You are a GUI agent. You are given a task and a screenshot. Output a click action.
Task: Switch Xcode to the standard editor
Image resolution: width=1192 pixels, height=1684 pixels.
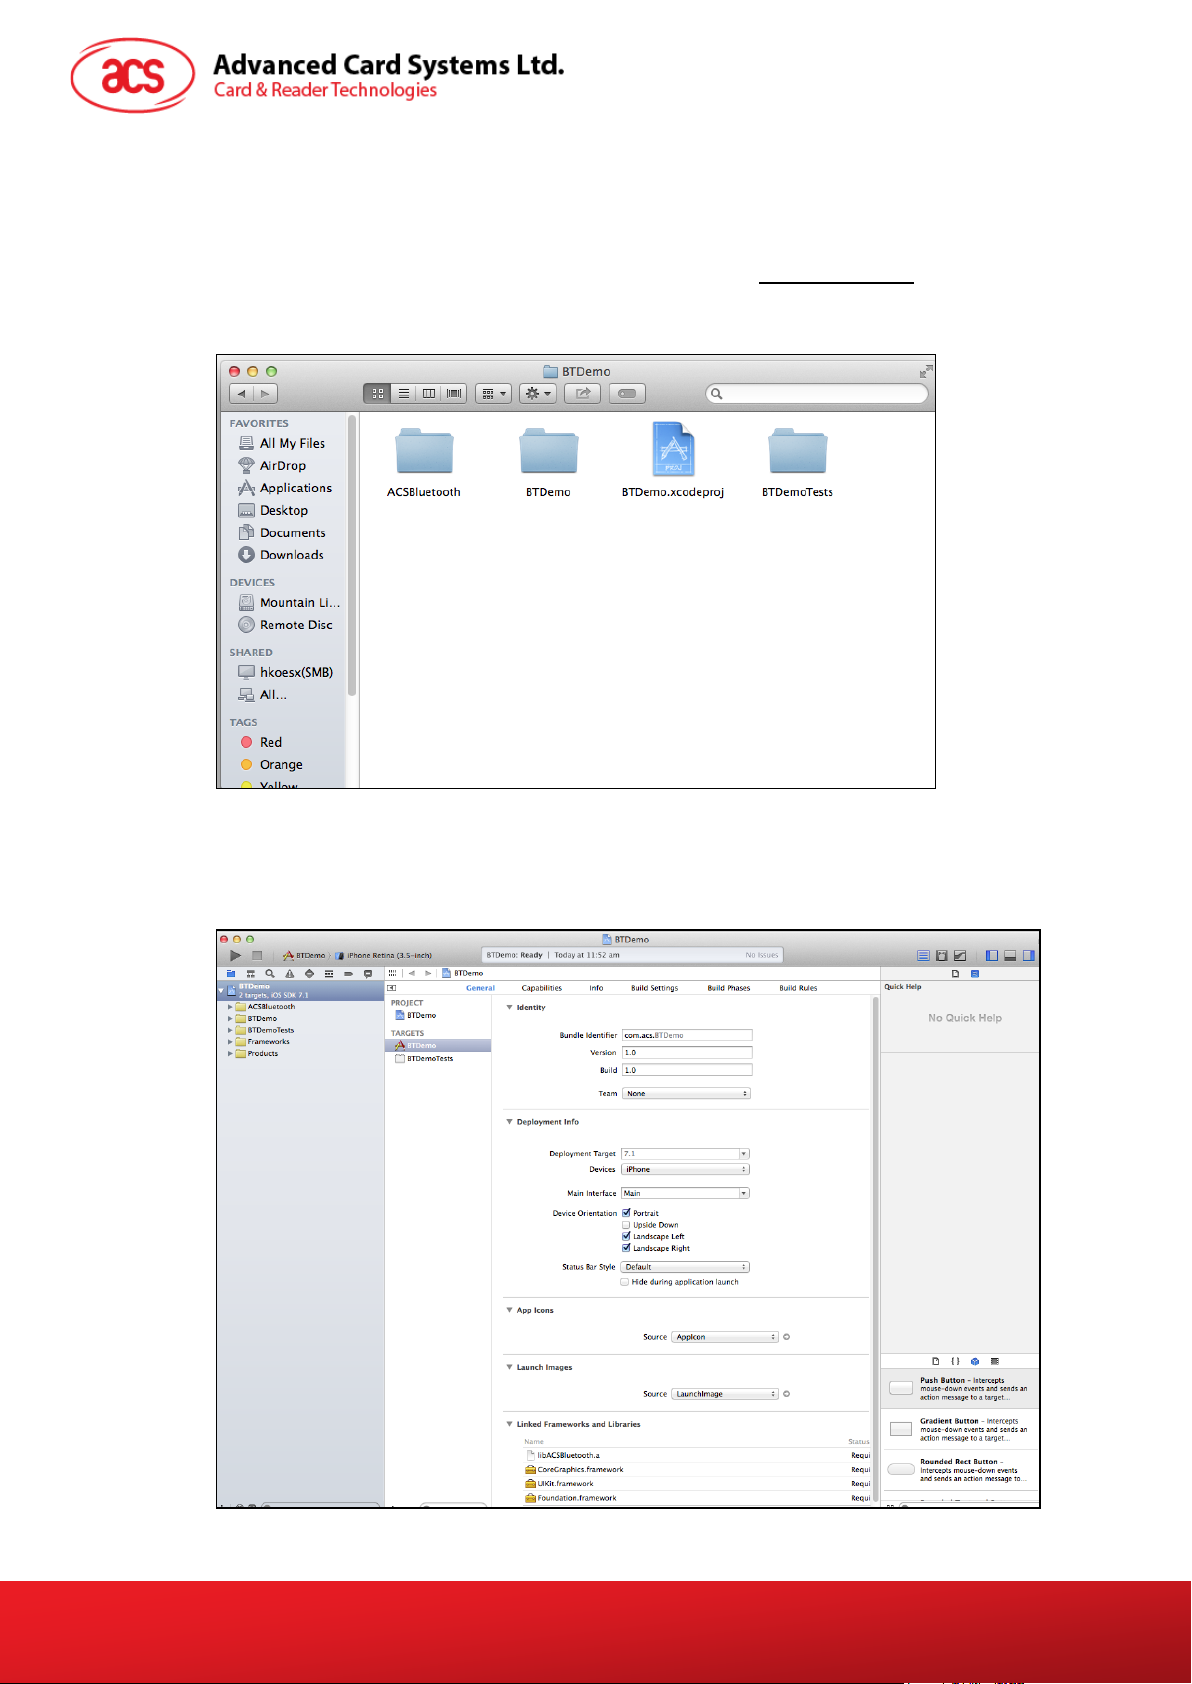point(923,955)
